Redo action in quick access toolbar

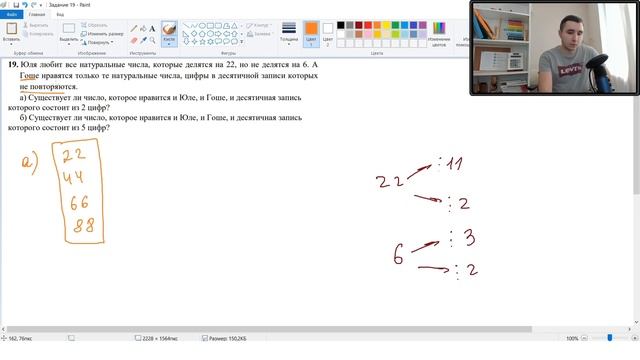click(34, 5)
